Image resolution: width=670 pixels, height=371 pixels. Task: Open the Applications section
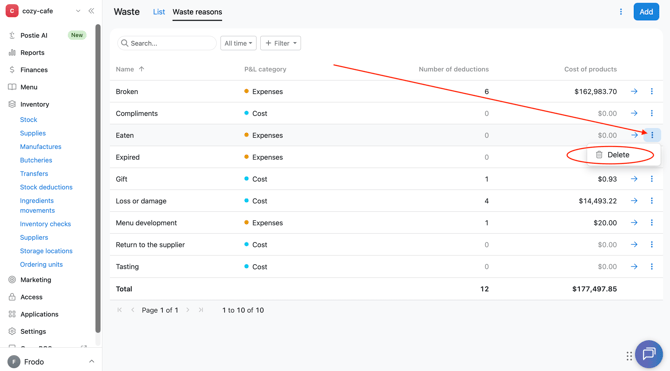coord(39,314)
